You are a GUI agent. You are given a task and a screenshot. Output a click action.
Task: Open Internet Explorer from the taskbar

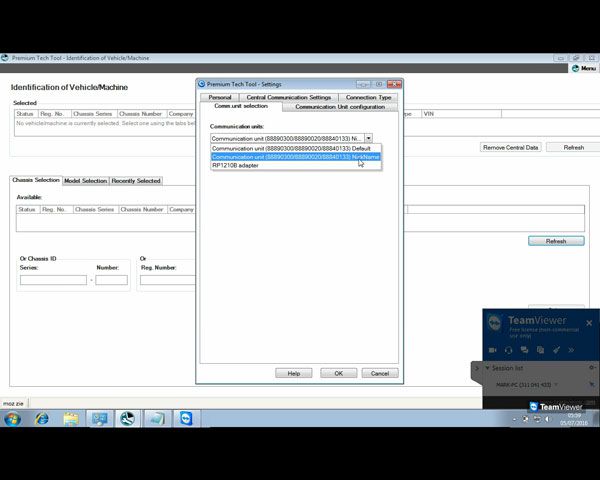[x=42, y=419]
